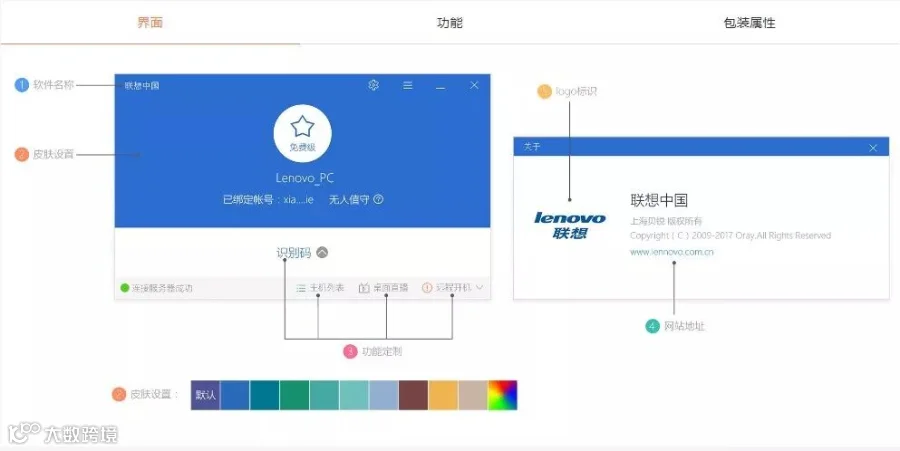
Task: Click 上海贝锐 版权所有 text
Action: (x=666, y=221)
